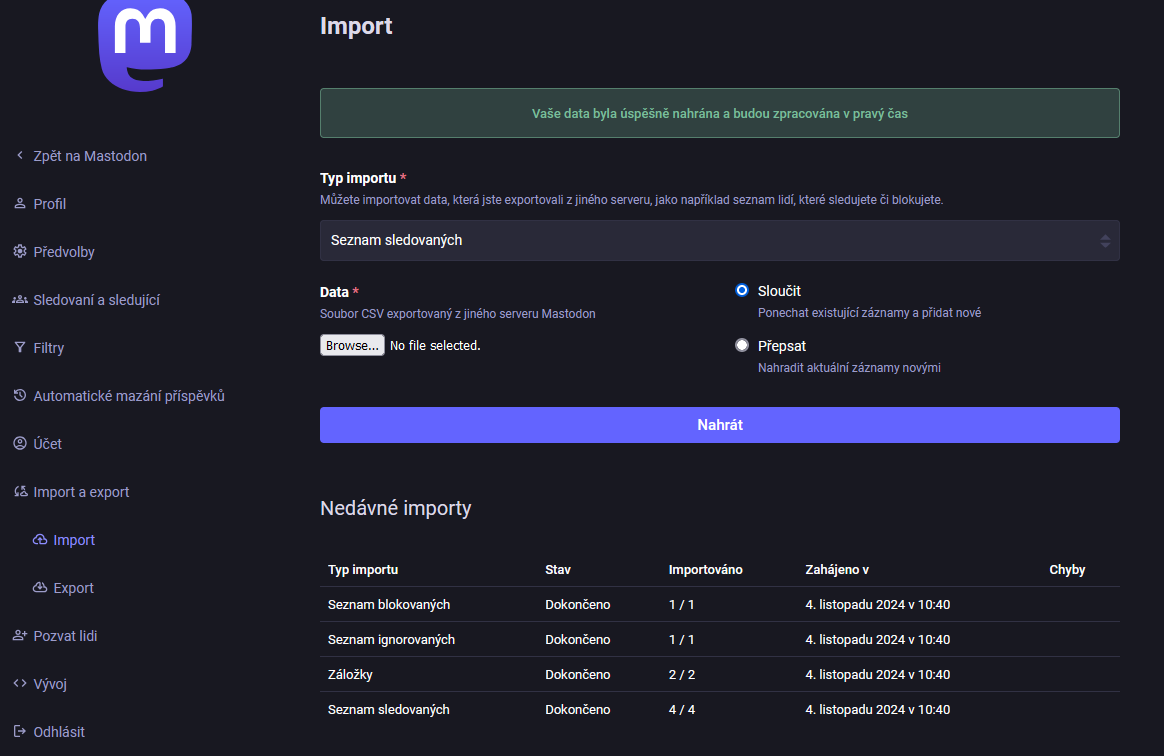Click the Vývoj code brackets icon
The height and width of the screenshot is (756, 1164).
pyautogui.click(x=20, y=684)
